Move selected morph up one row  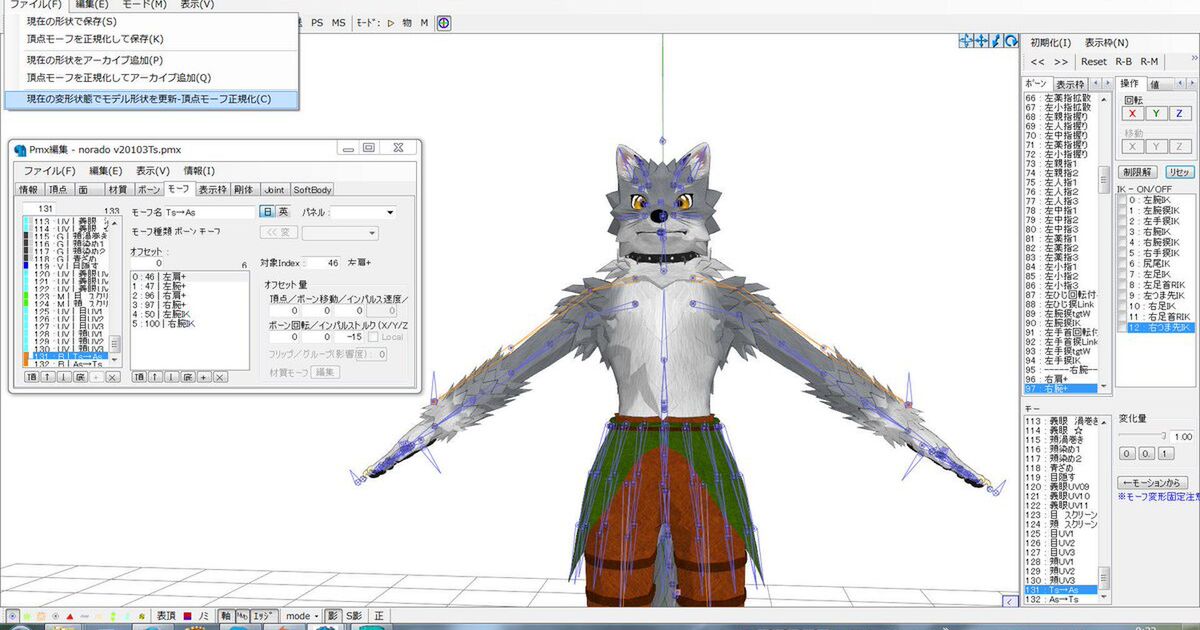pyautogui.click(x=47, y=377)
